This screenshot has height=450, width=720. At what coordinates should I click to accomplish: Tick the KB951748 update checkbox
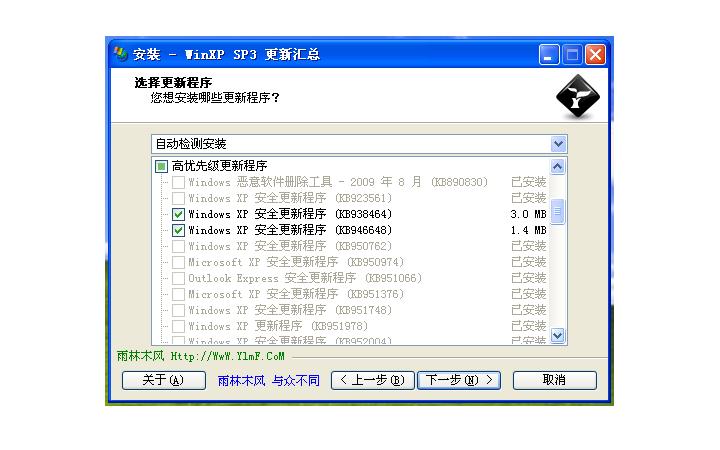[x=178, y=310]
